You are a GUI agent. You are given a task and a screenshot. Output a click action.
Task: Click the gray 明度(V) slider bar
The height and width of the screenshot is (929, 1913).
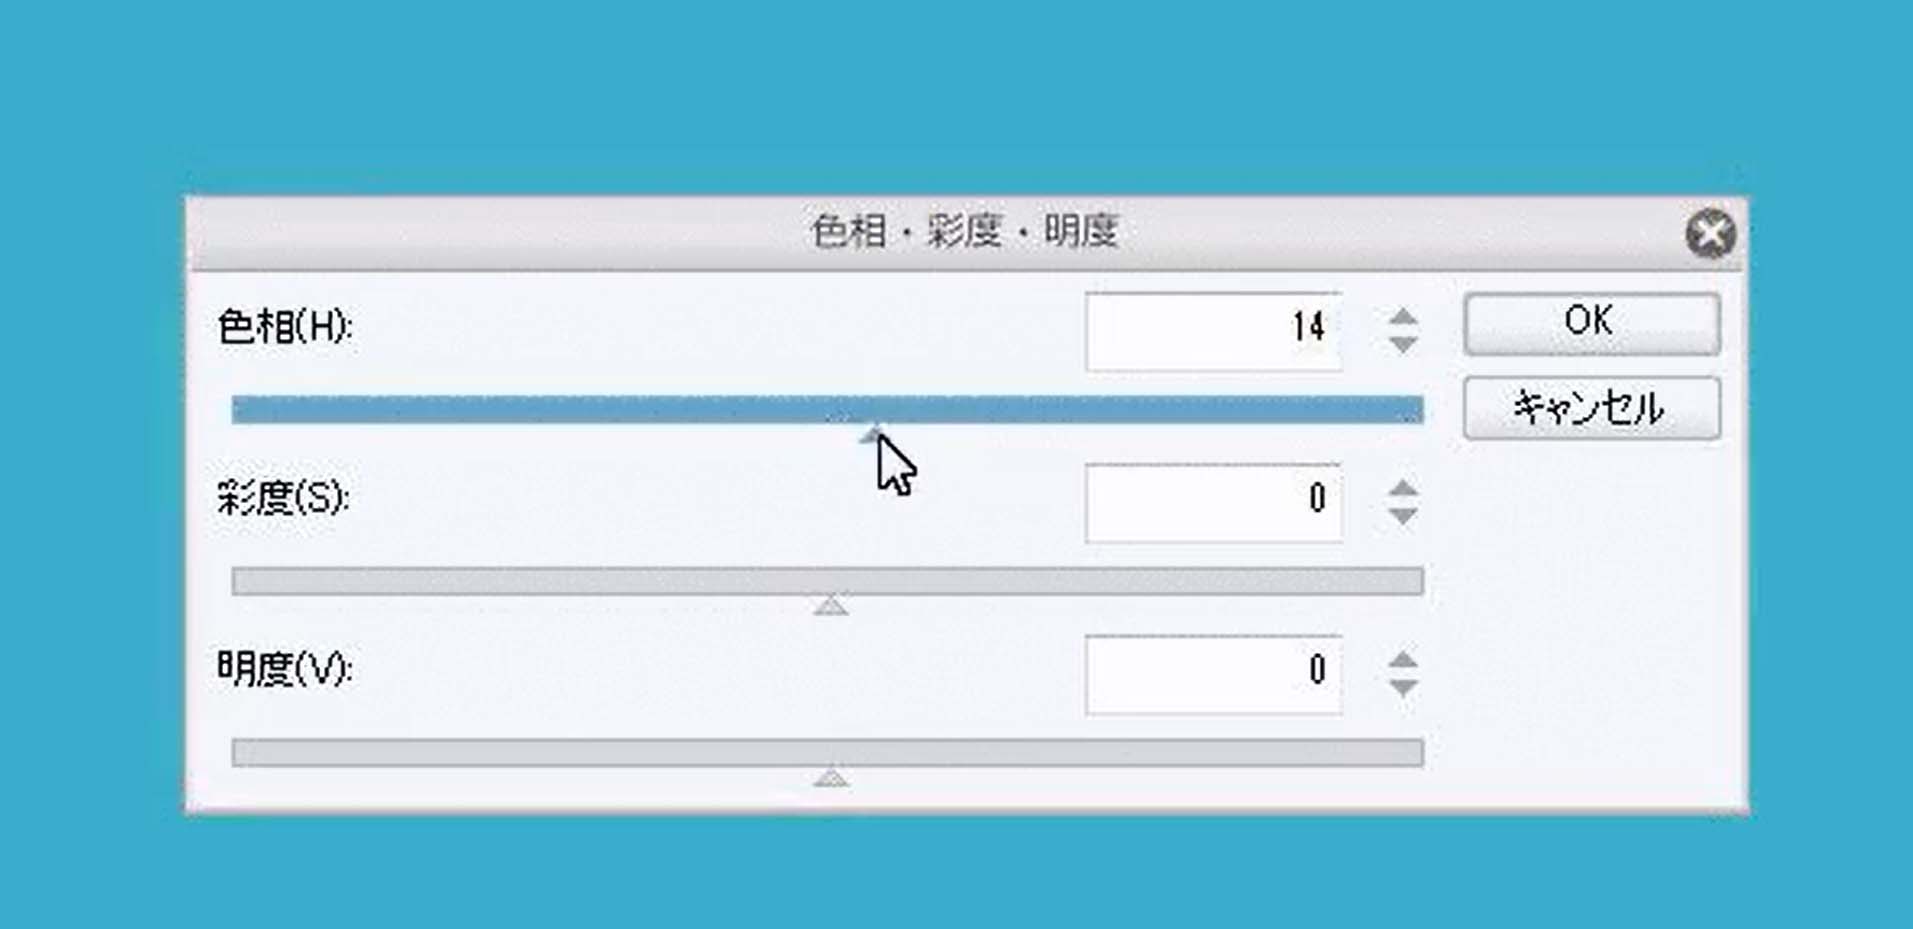coord(827,753)
